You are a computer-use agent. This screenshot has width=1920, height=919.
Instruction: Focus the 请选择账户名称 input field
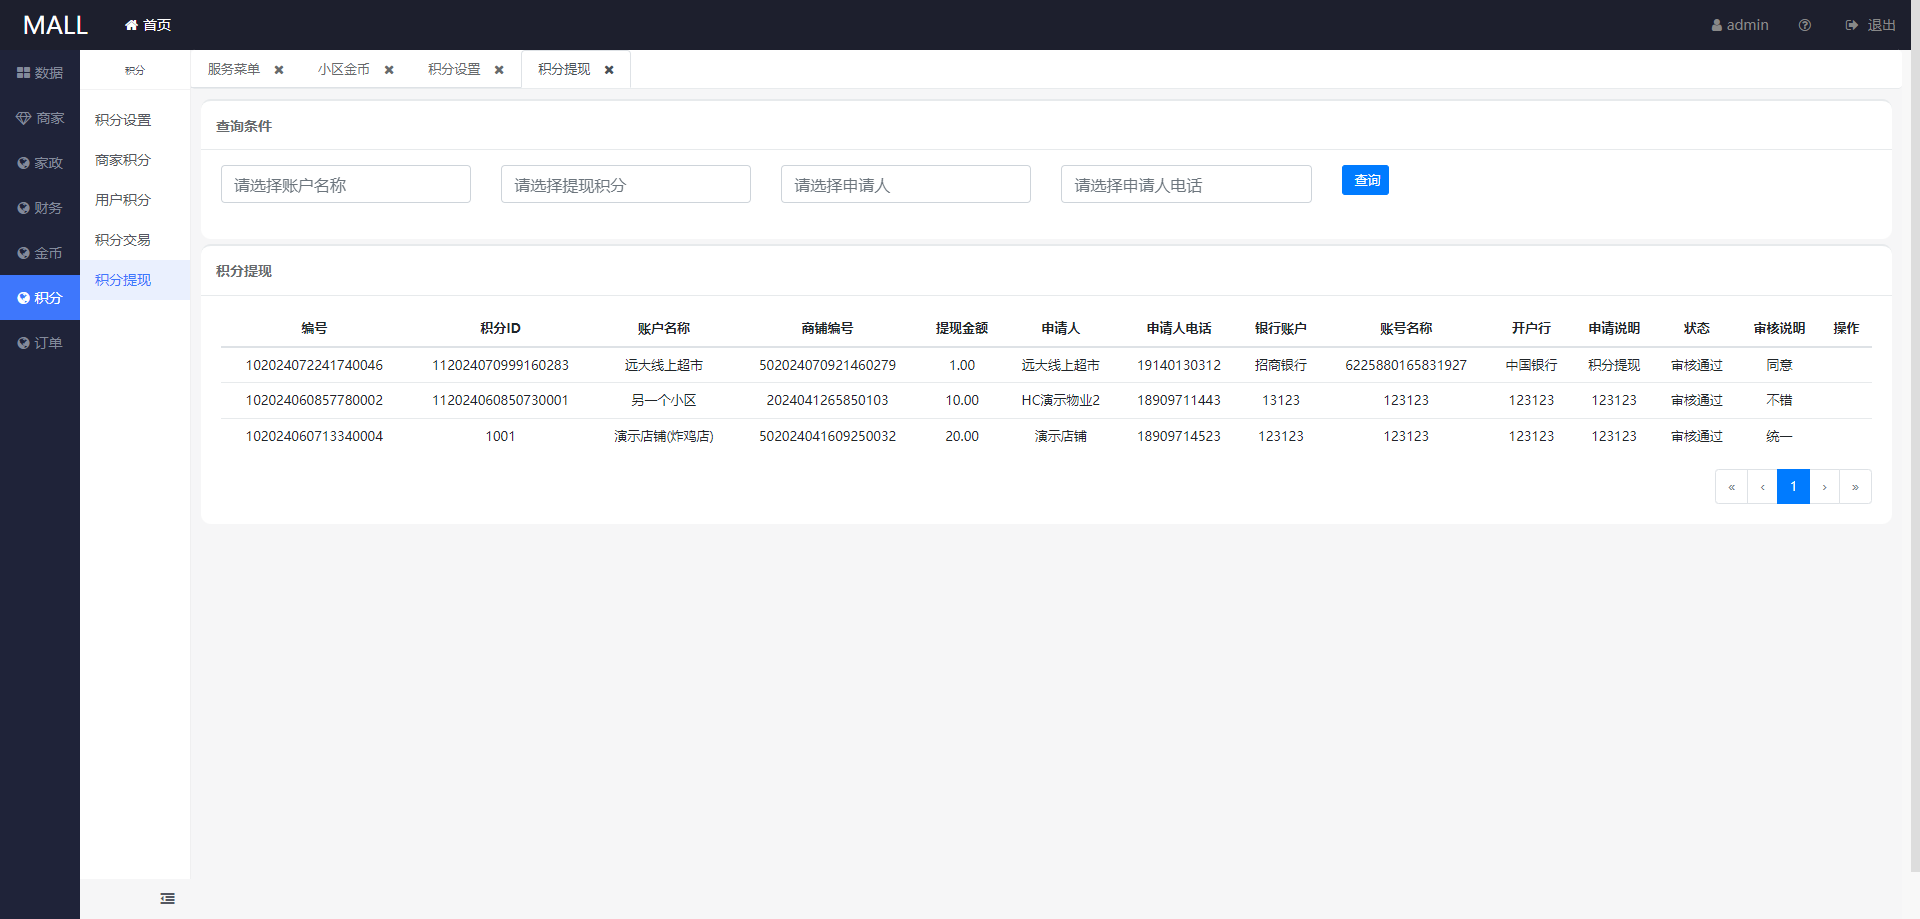pos(346,184)
